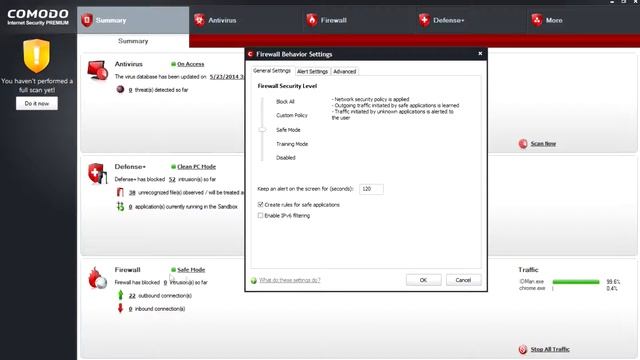Click the Scan Now icon
This screenshot has height=360, width=640.
pyautogui.click(x=523, y=144)
